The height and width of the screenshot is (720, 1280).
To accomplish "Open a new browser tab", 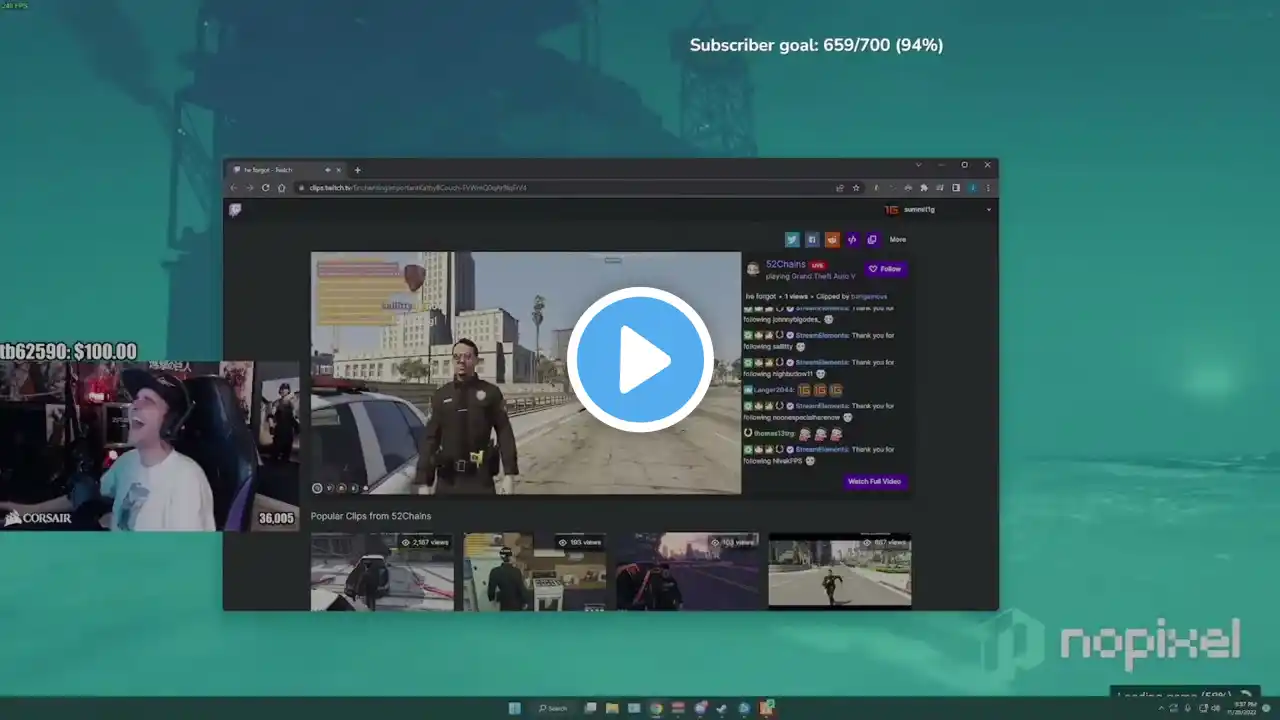I will tap(357, 170).
